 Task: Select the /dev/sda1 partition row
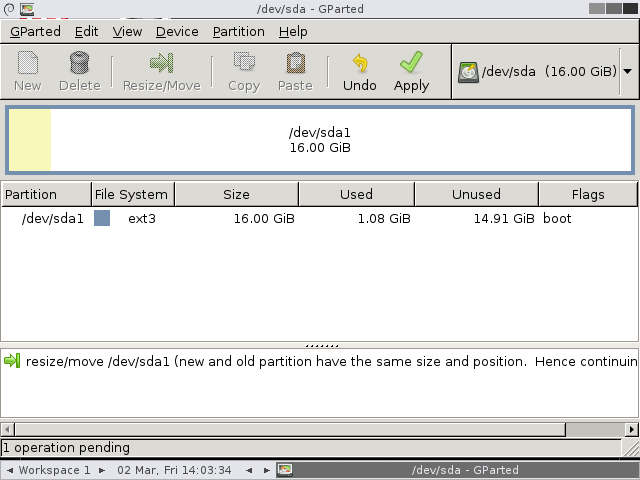pyautogui.click(x=319, y=218)
